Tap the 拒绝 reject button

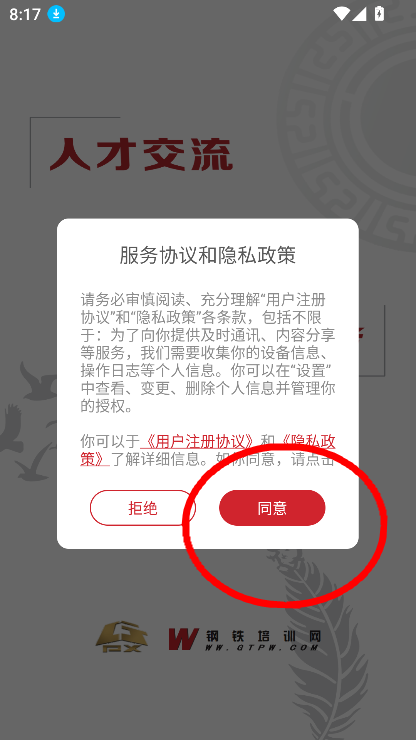[142, 508]
